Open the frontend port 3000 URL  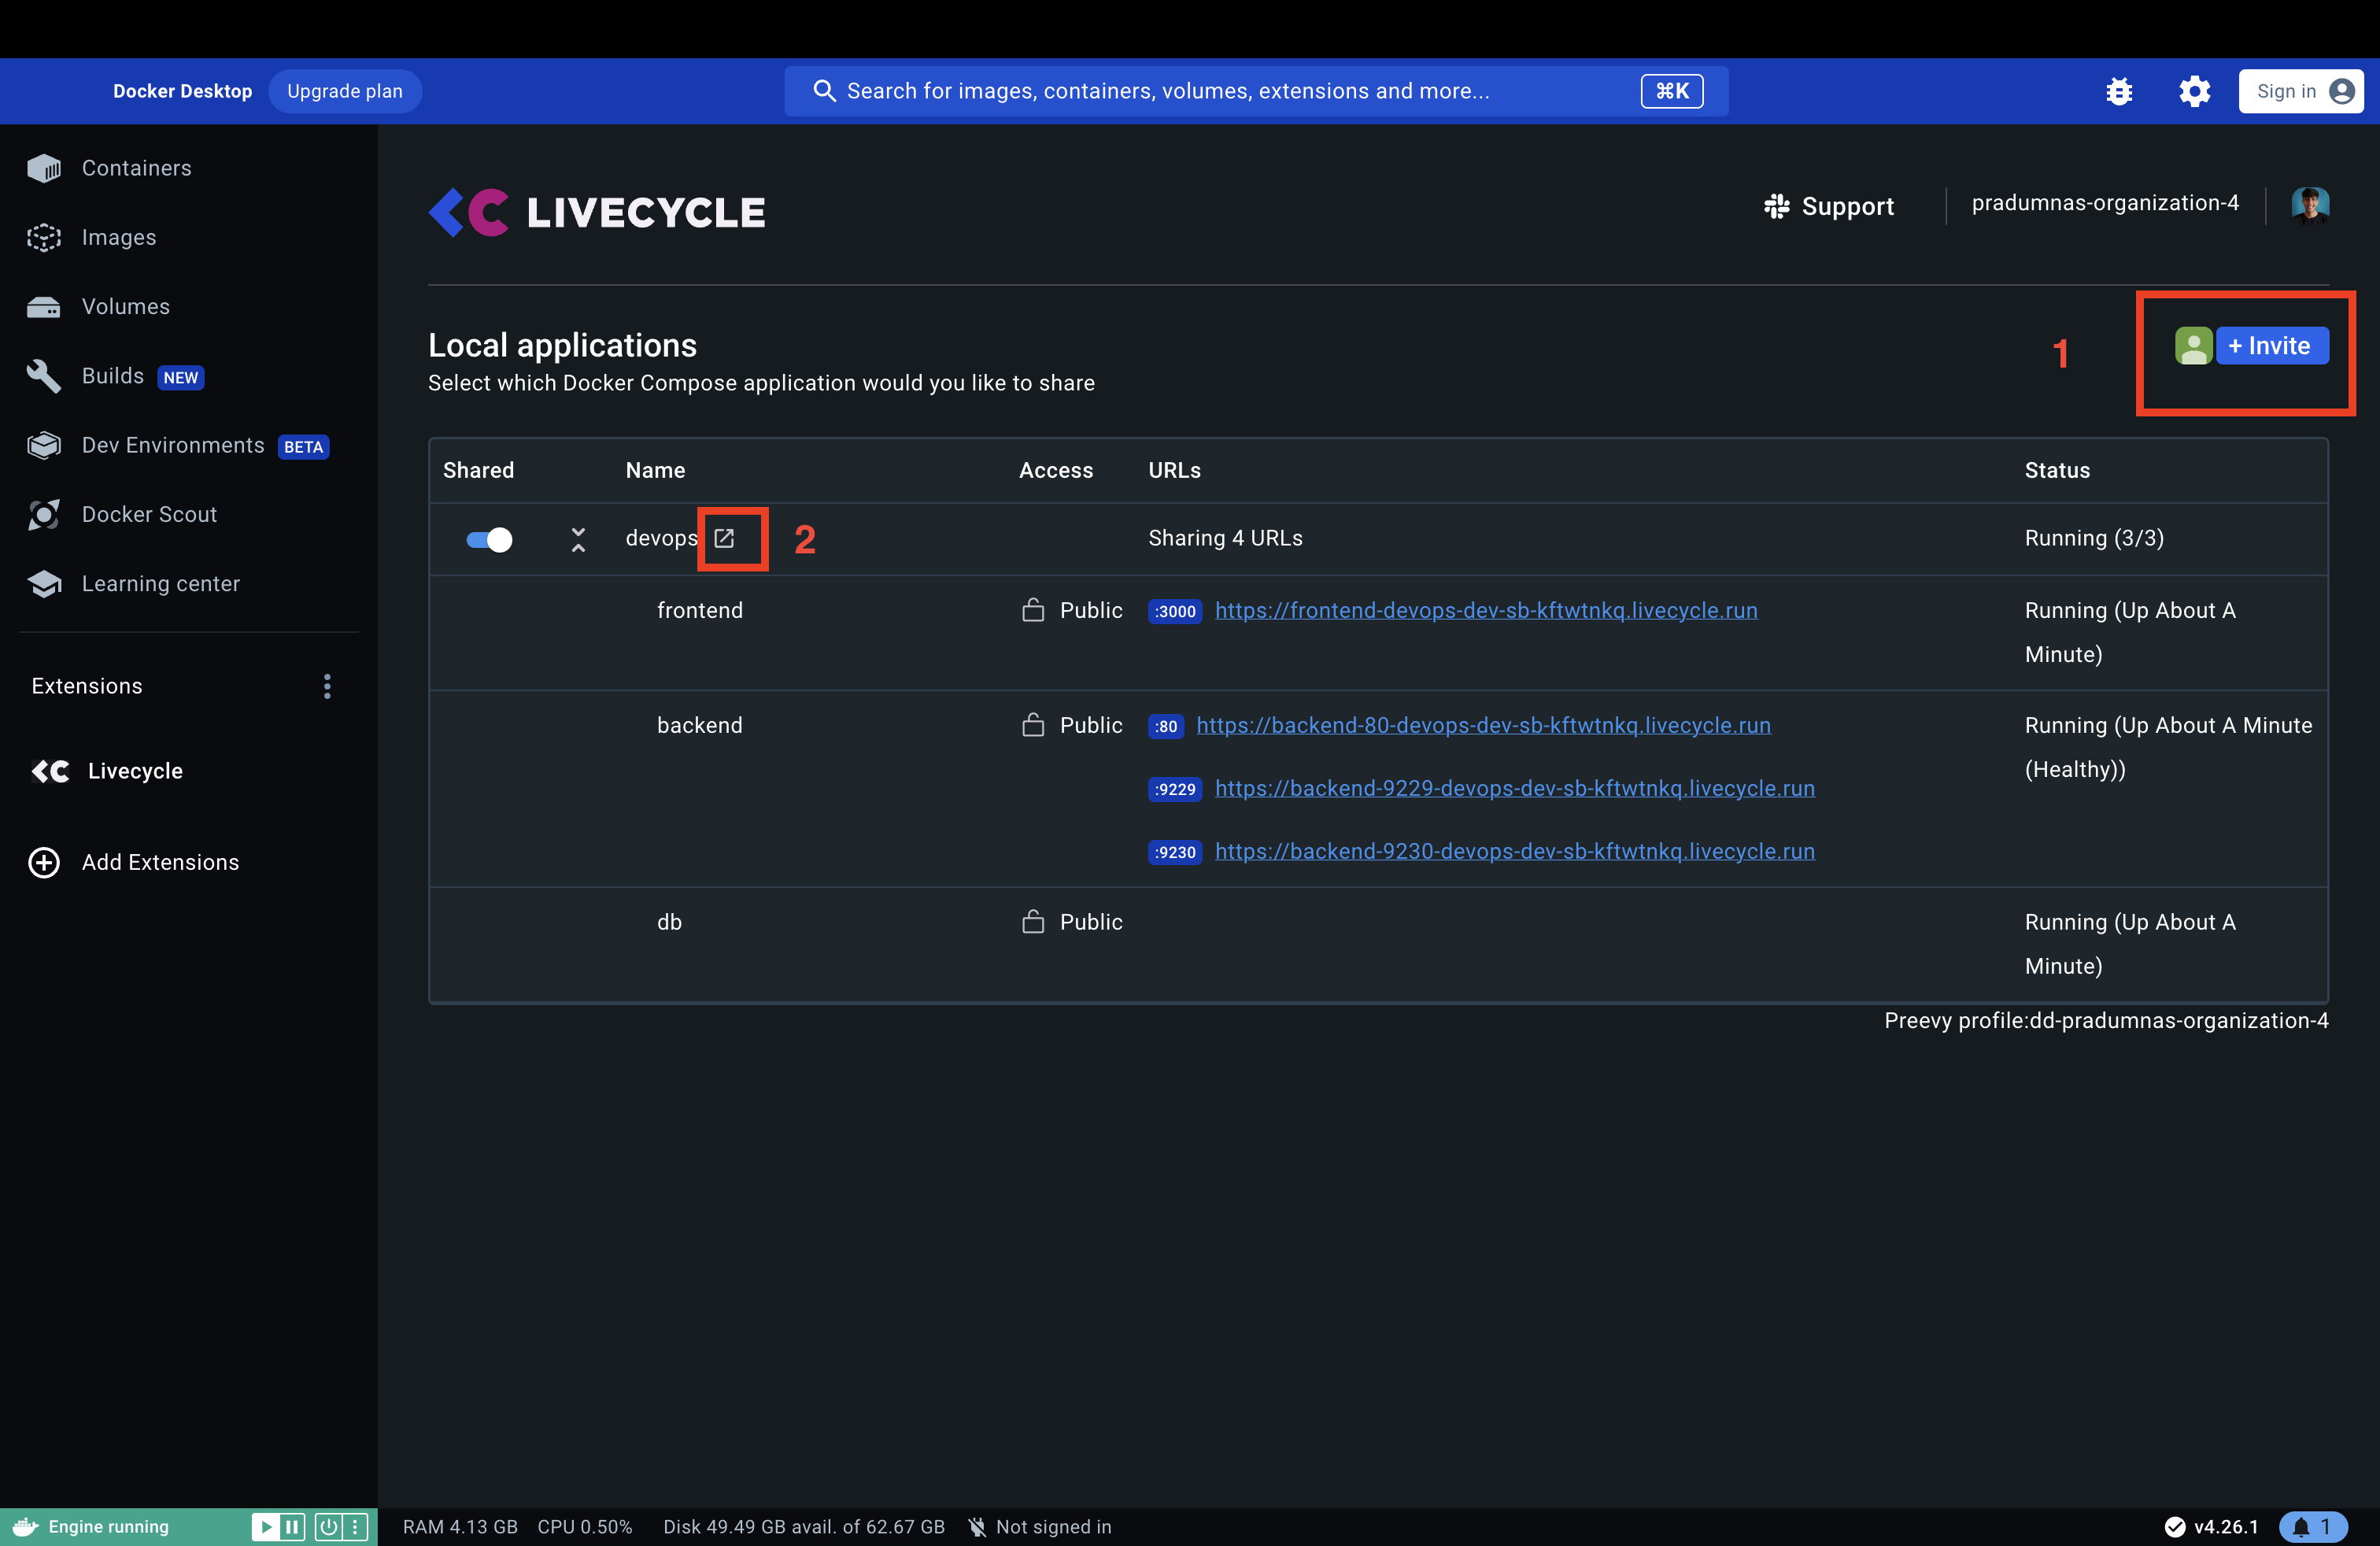coord(1486,610)
